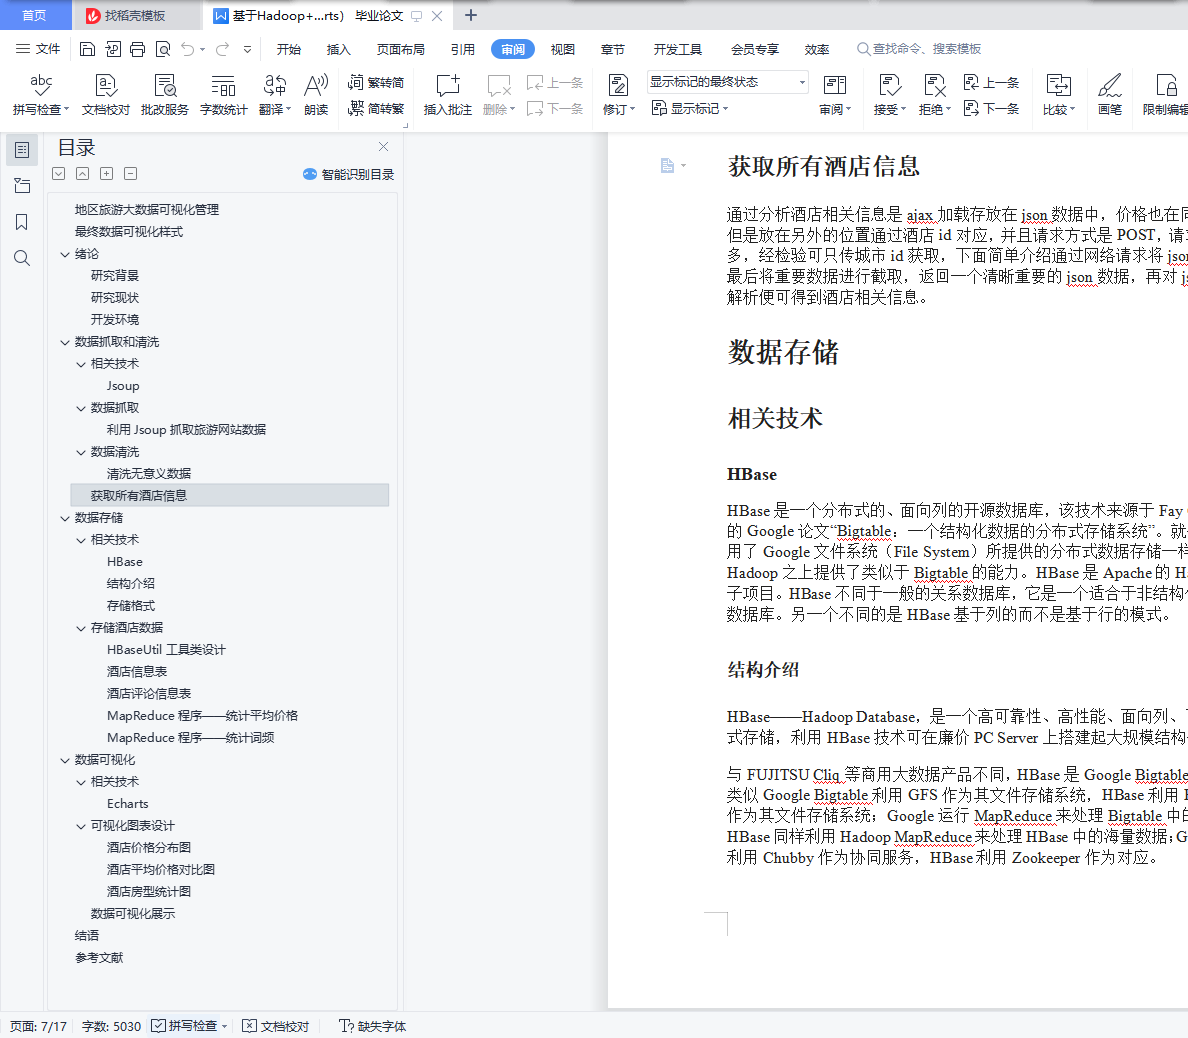This screenshot has width=1188, height=1038.
Task: Click 智能识别目录 link
Action: [349, 174]
